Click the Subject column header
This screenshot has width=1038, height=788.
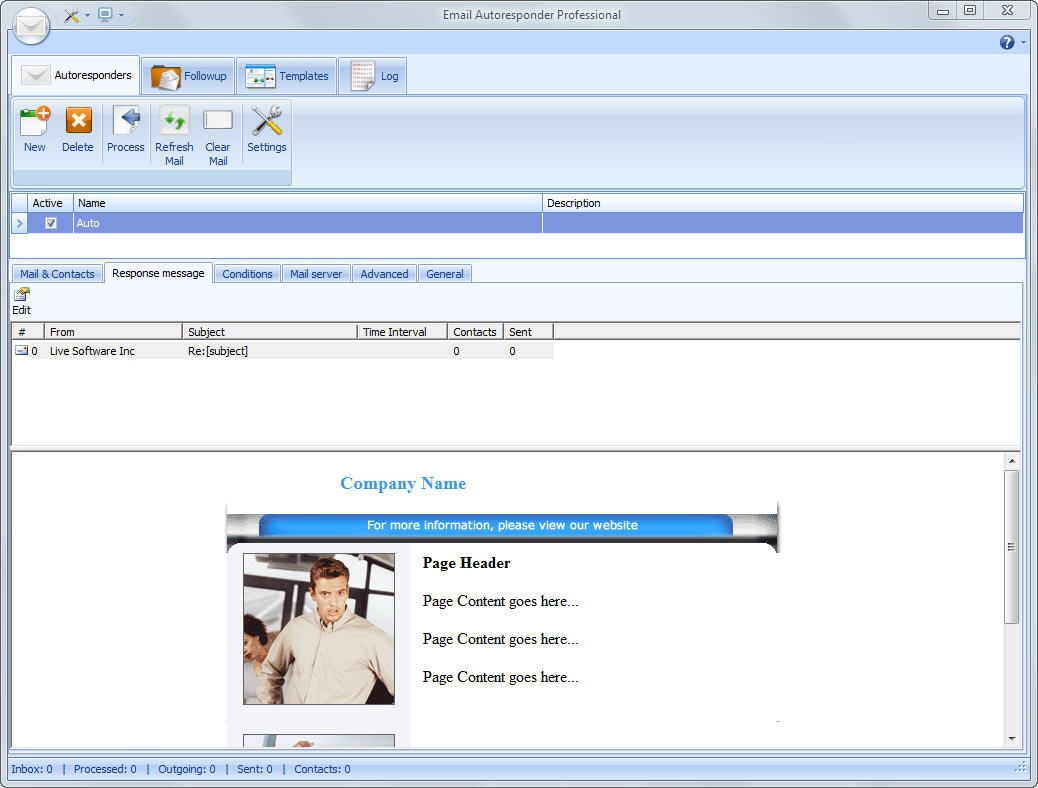point(269,332)
